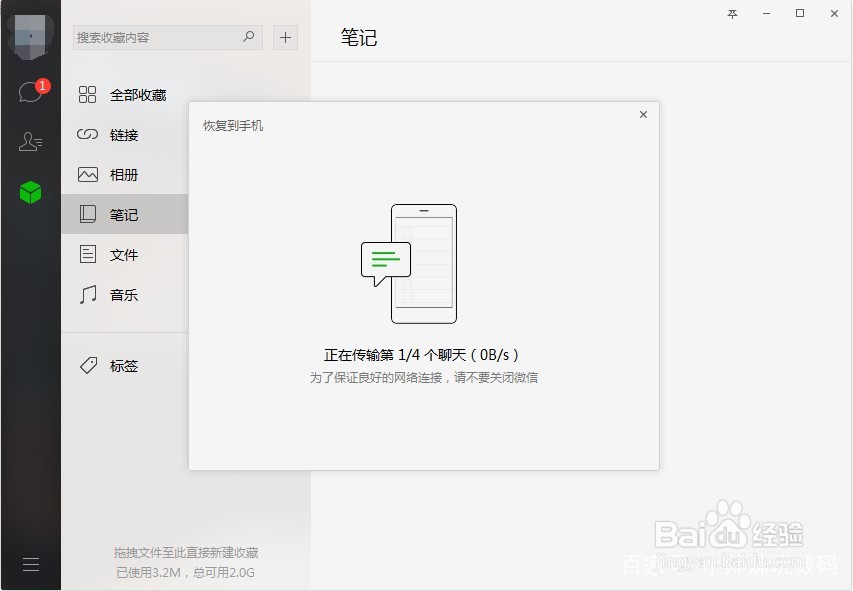Select 链接 category
The image size is (853, 591).
tap(125, 134)
